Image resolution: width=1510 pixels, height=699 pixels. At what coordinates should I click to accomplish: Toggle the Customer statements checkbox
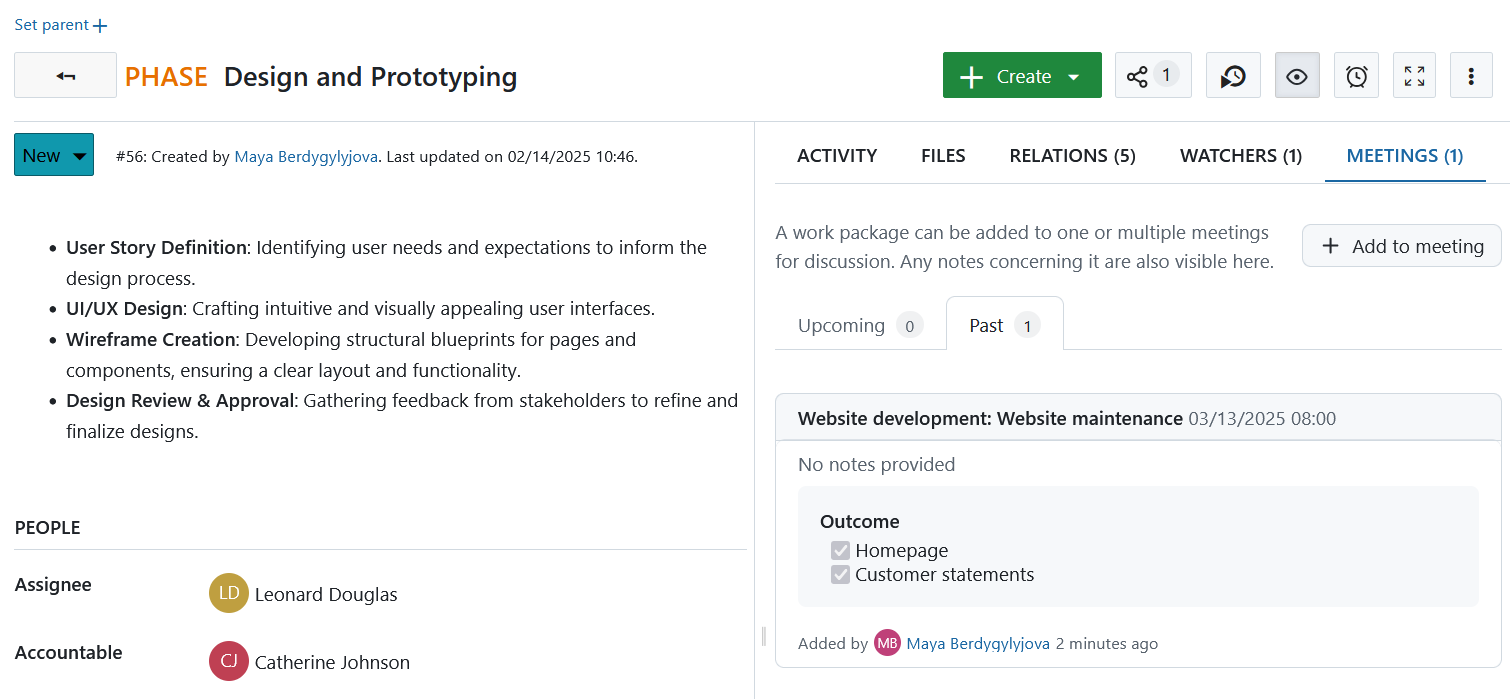(x=840, y=575)
